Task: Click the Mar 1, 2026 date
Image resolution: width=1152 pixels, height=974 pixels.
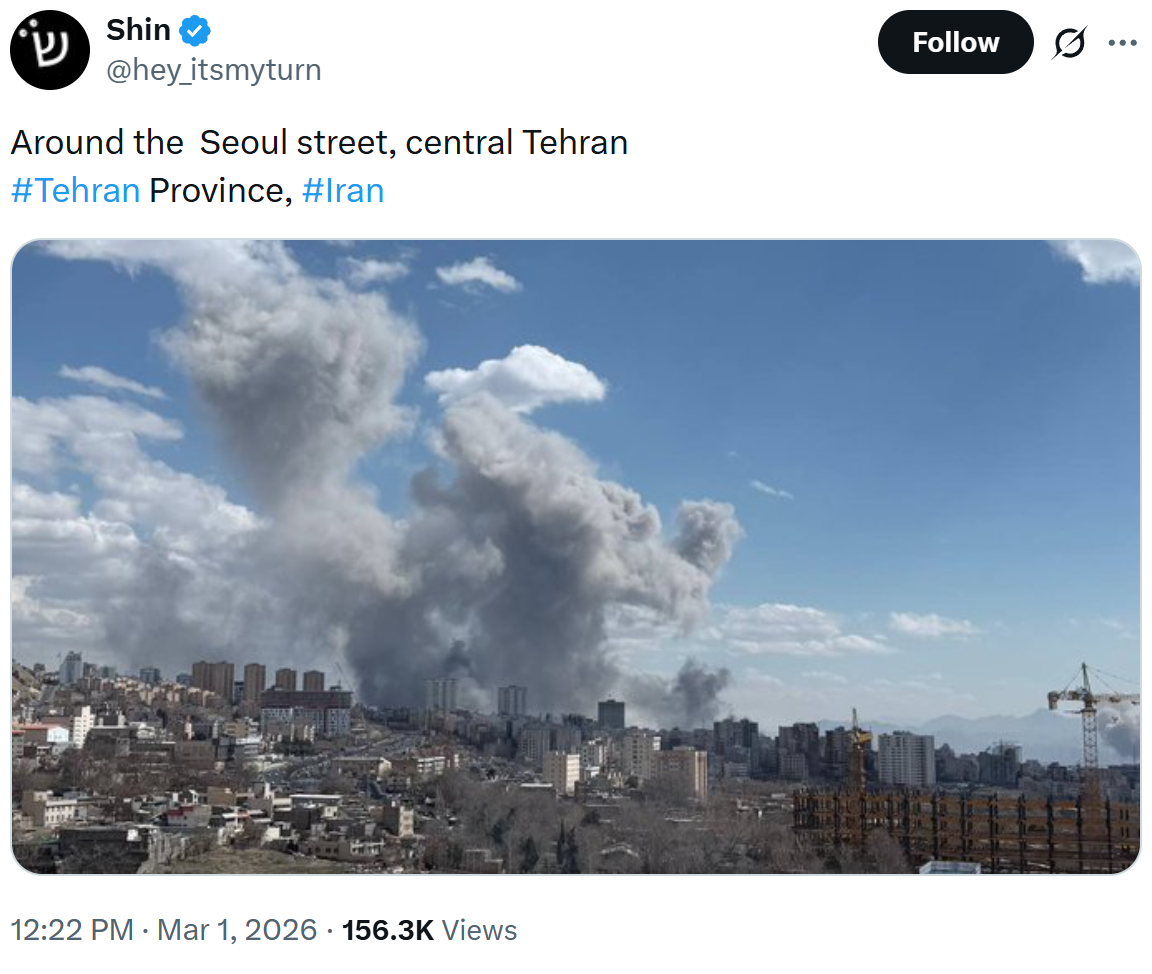Action: (x=237, y=930)
